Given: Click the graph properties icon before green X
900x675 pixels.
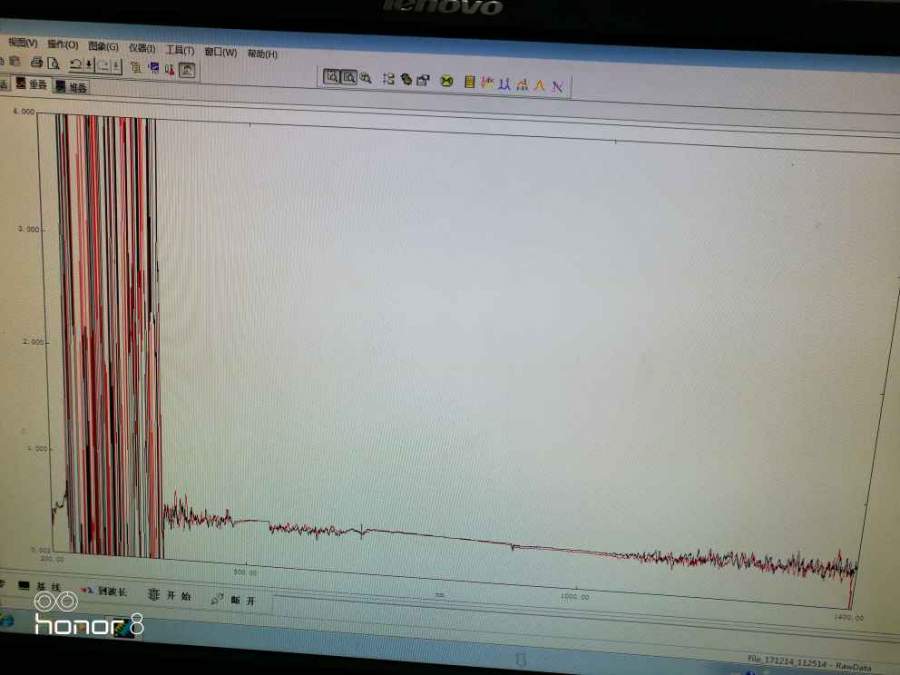Looking at the screenshot, I should coord(424,80).
